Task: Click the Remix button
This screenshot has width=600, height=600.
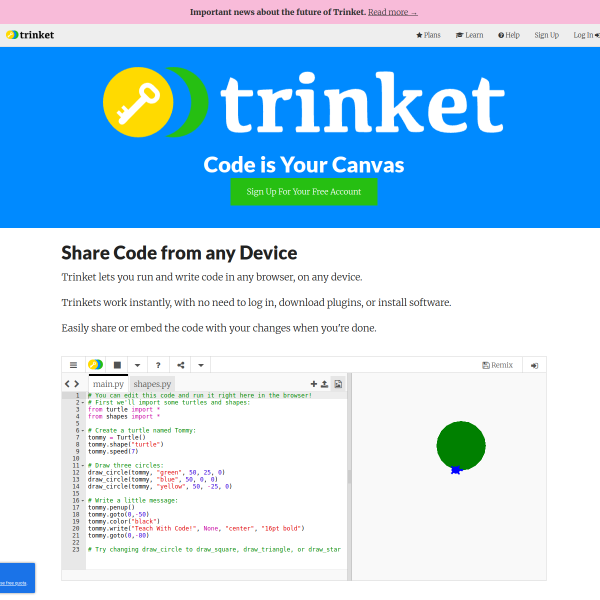Action: click(x=497, y=365)
